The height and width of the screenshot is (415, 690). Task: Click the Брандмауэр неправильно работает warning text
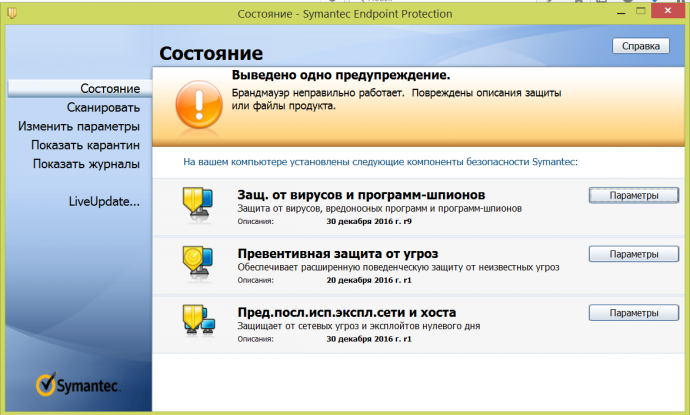pyautogui.click(x=396, y=99)
